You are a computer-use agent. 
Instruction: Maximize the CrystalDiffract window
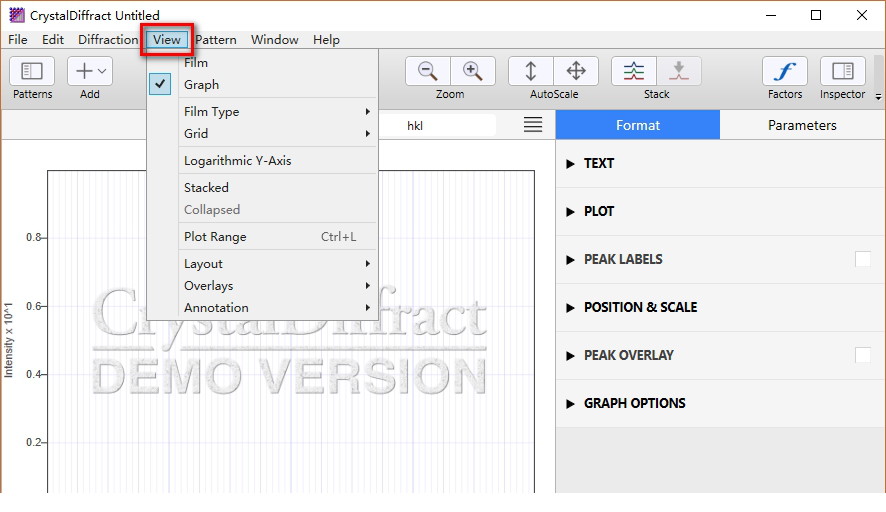pos(816,15)
